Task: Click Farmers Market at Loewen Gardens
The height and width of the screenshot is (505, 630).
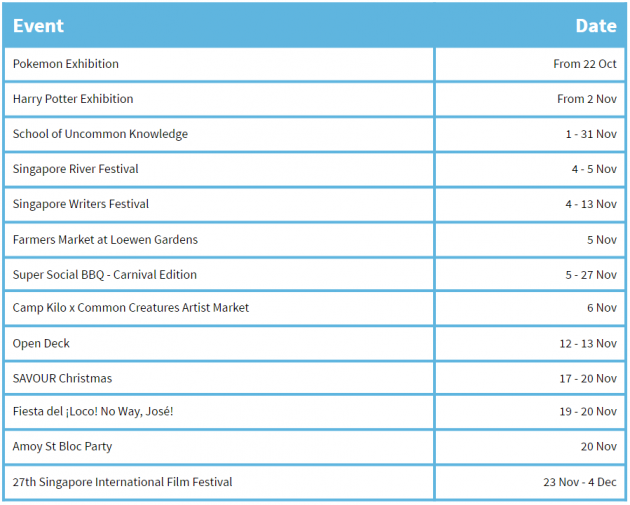Action: tap(105, 240)
